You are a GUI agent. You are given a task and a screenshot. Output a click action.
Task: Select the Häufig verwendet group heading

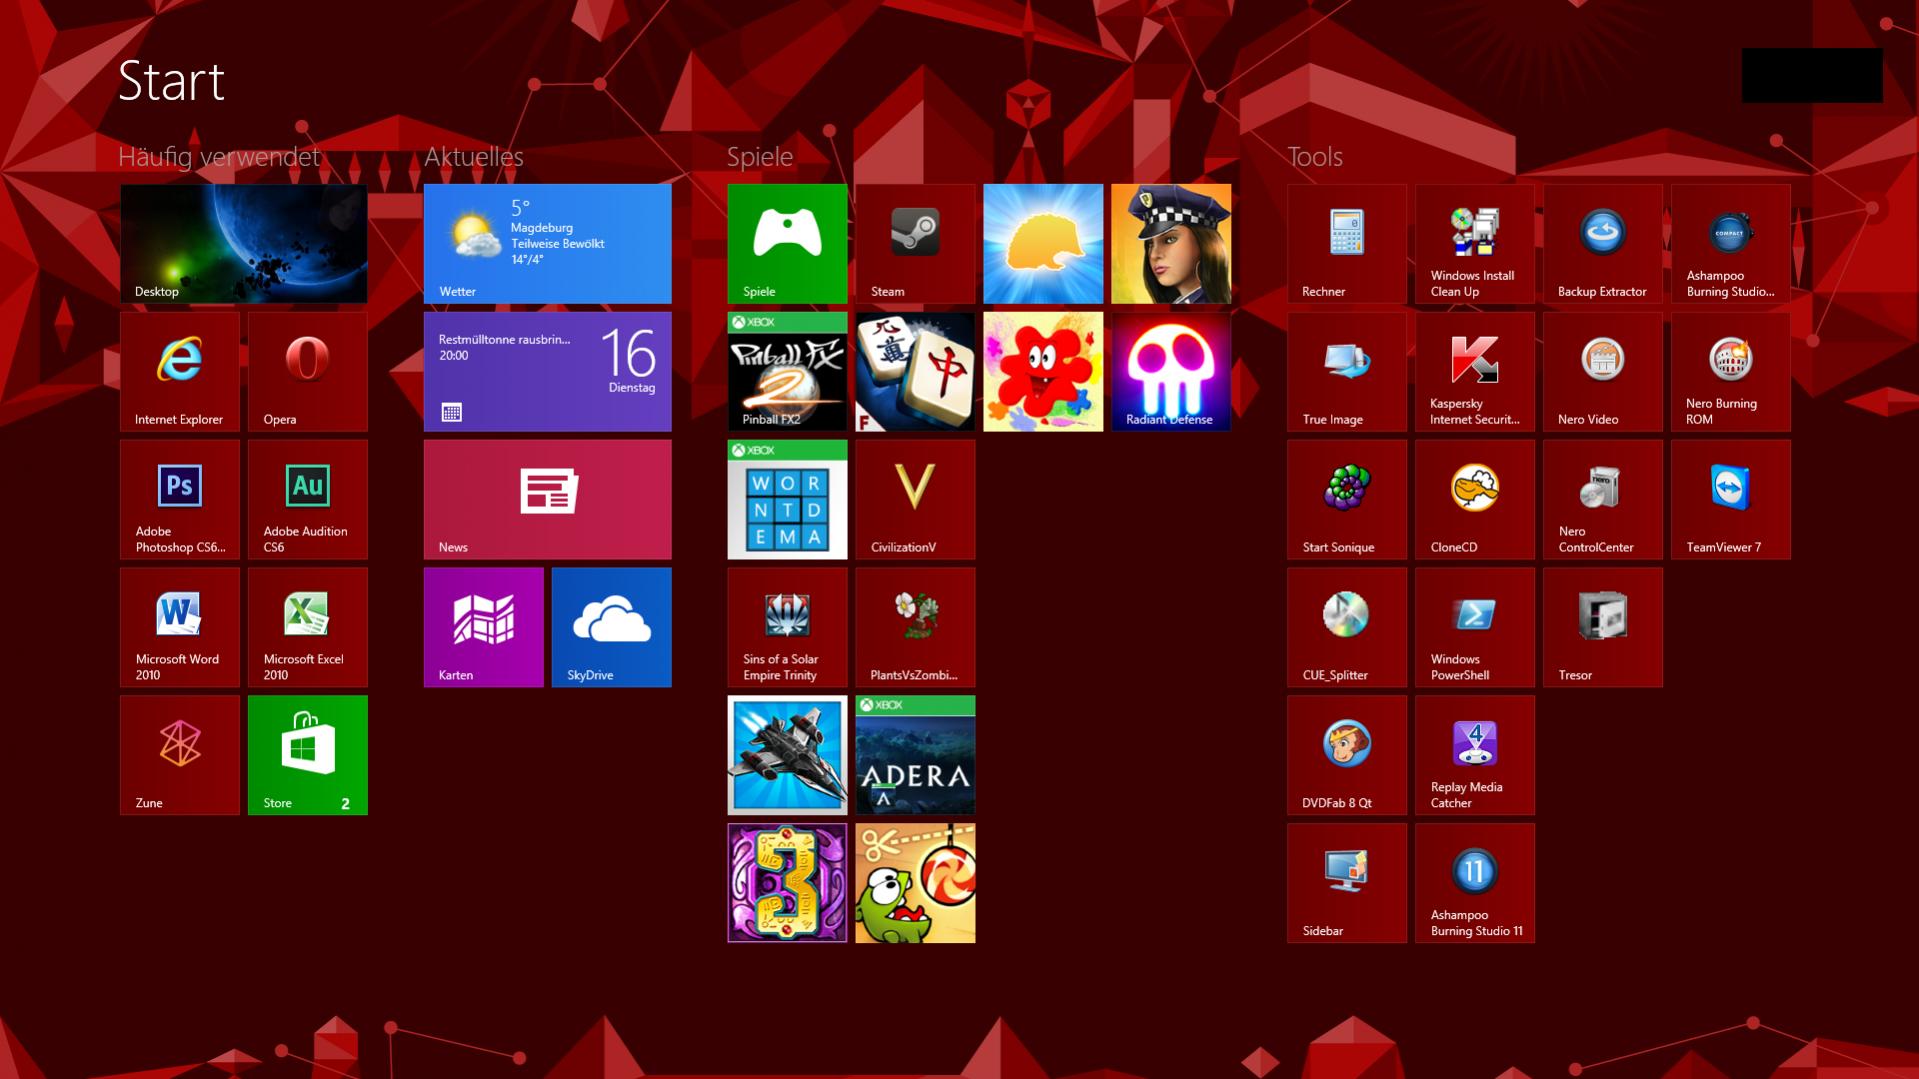tap(219, 157)
